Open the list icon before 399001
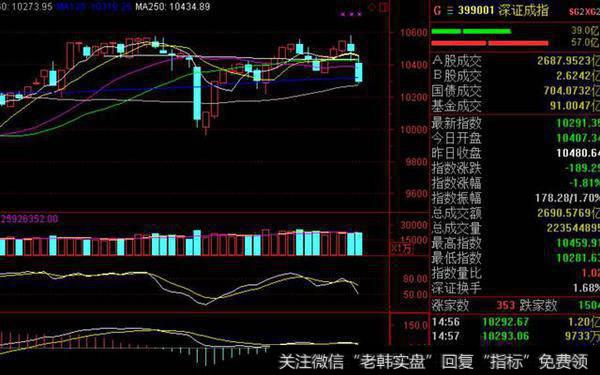Screen dimensions: 600x375 click(450, 10)
